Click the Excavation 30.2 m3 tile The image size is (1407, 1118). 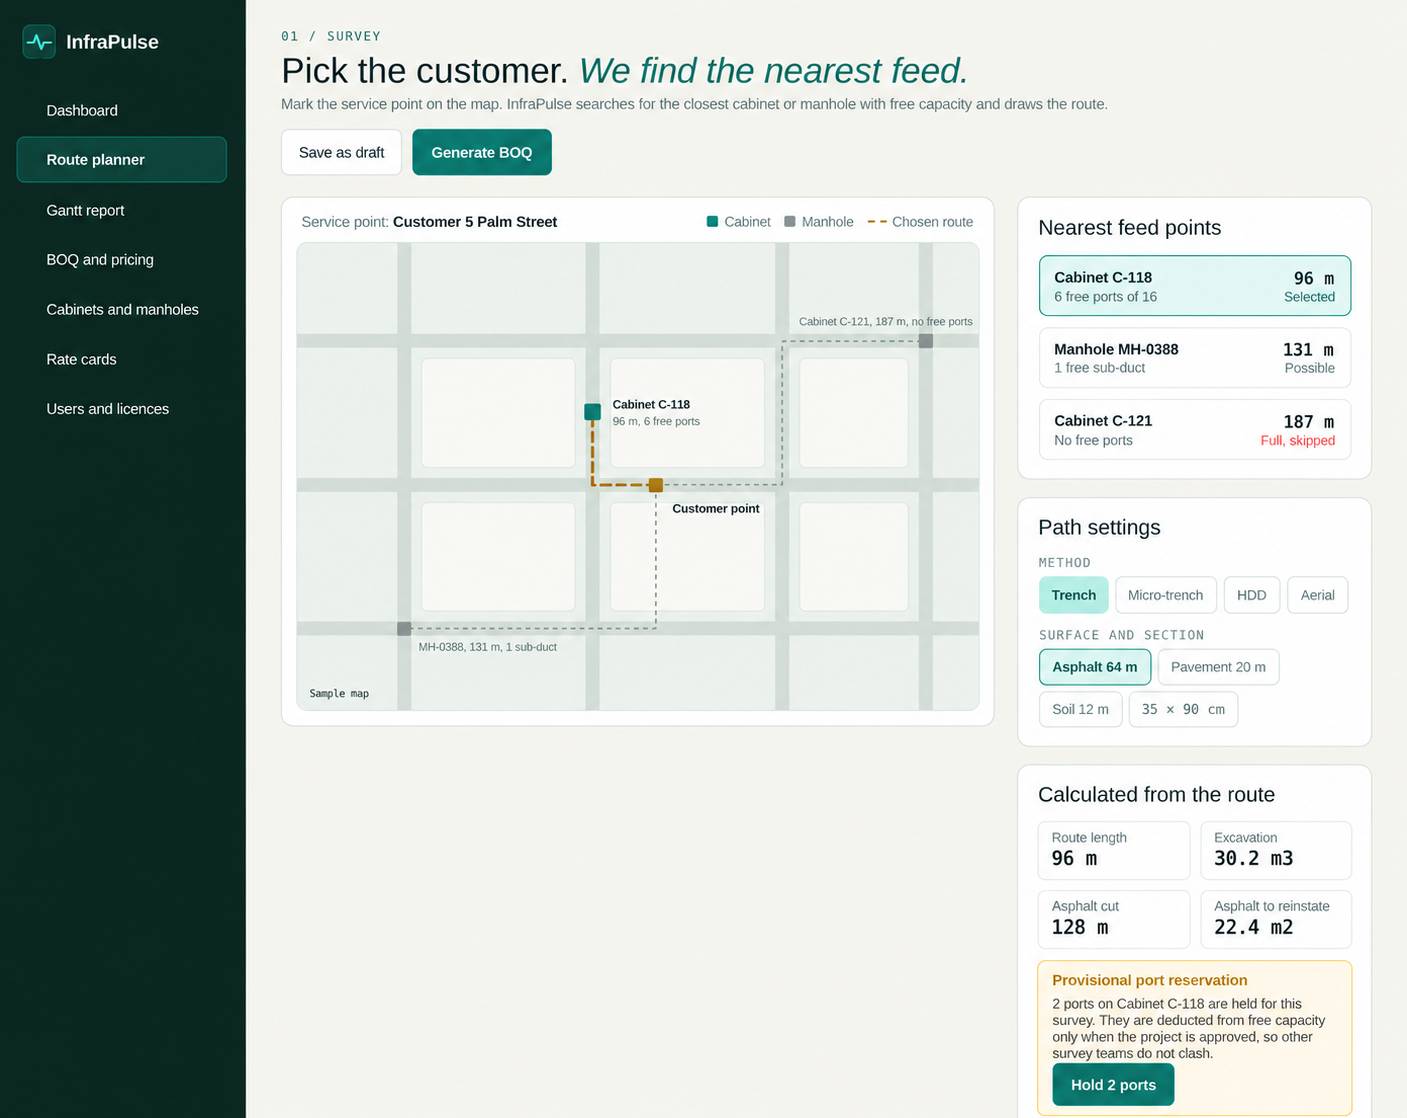coord(1276,850)
